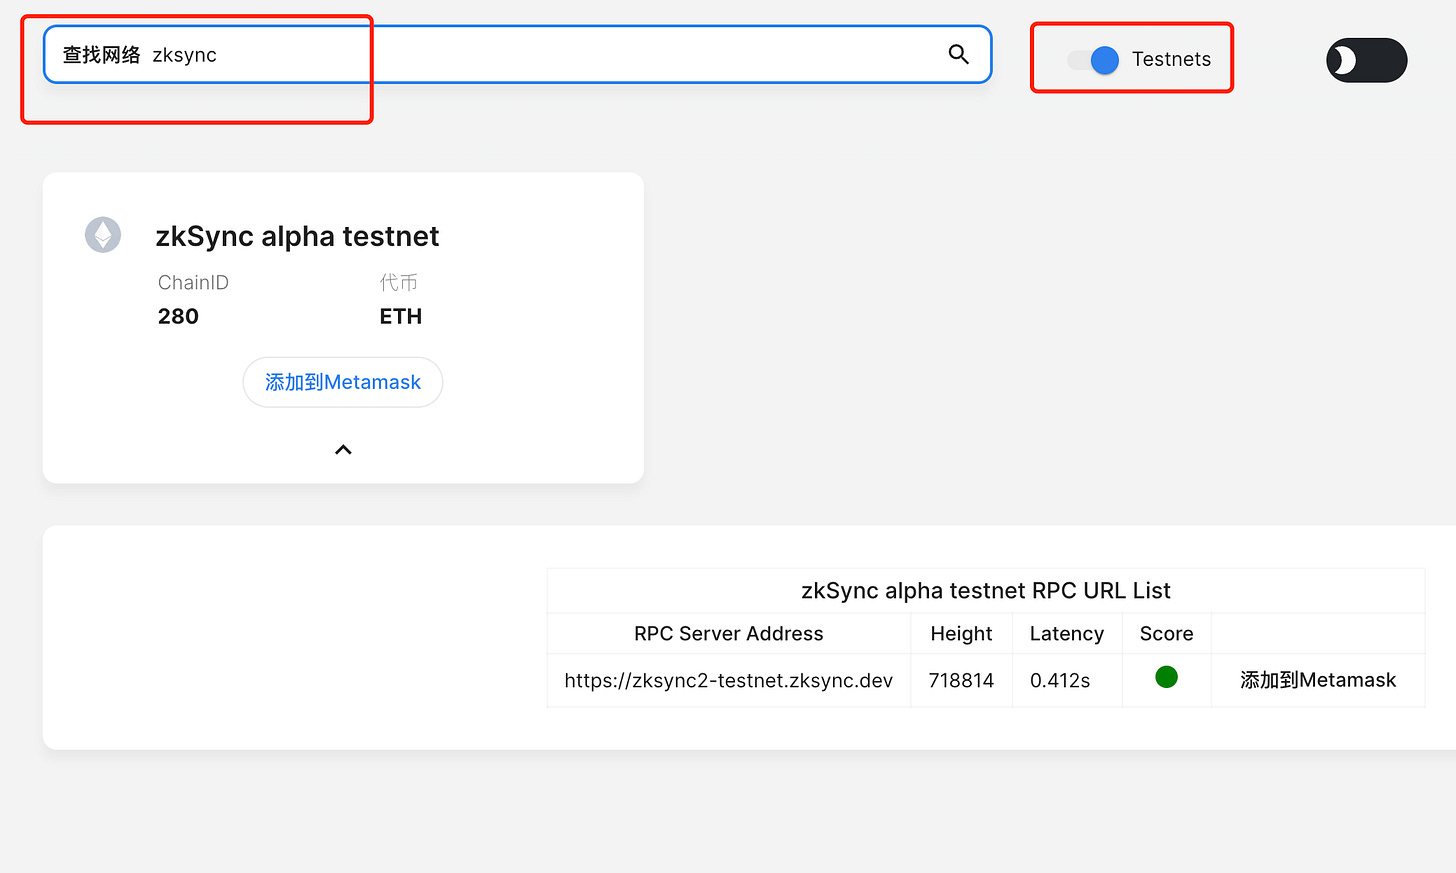
Task: Click the Height column header
Action: coord(961,634)
